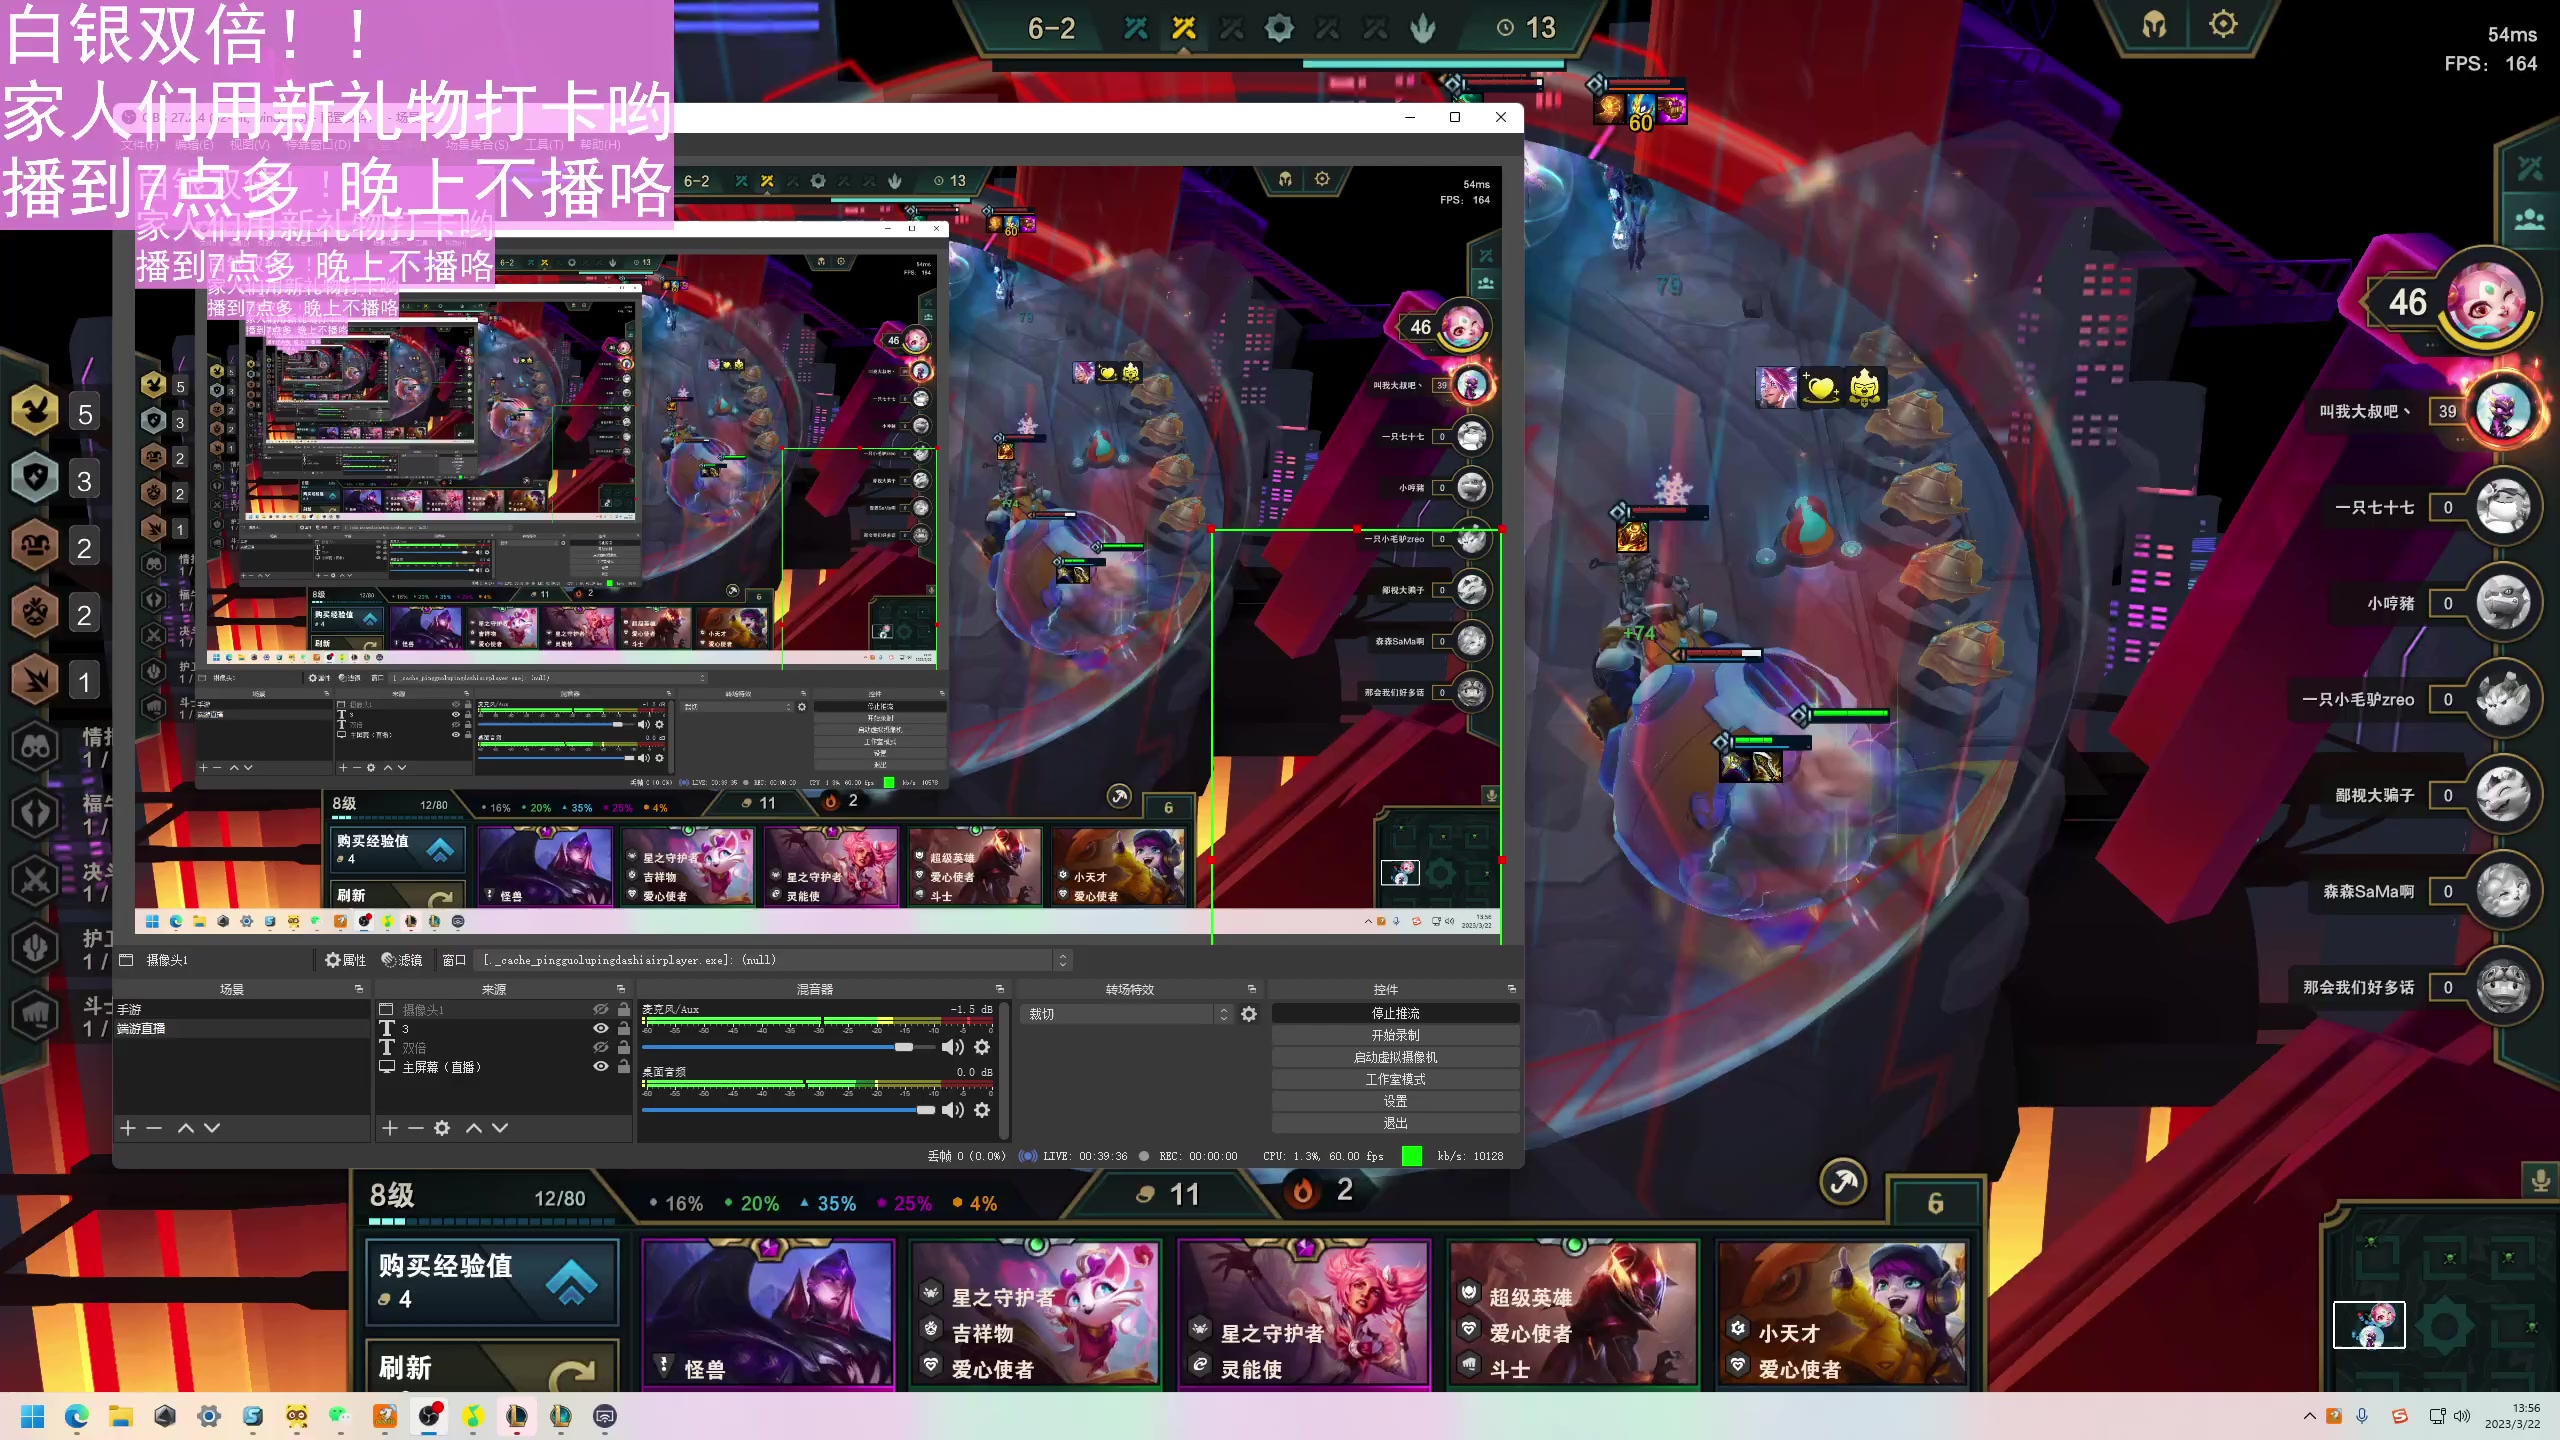Pop out the 转场特效 dock panel

pos(1252,989)
